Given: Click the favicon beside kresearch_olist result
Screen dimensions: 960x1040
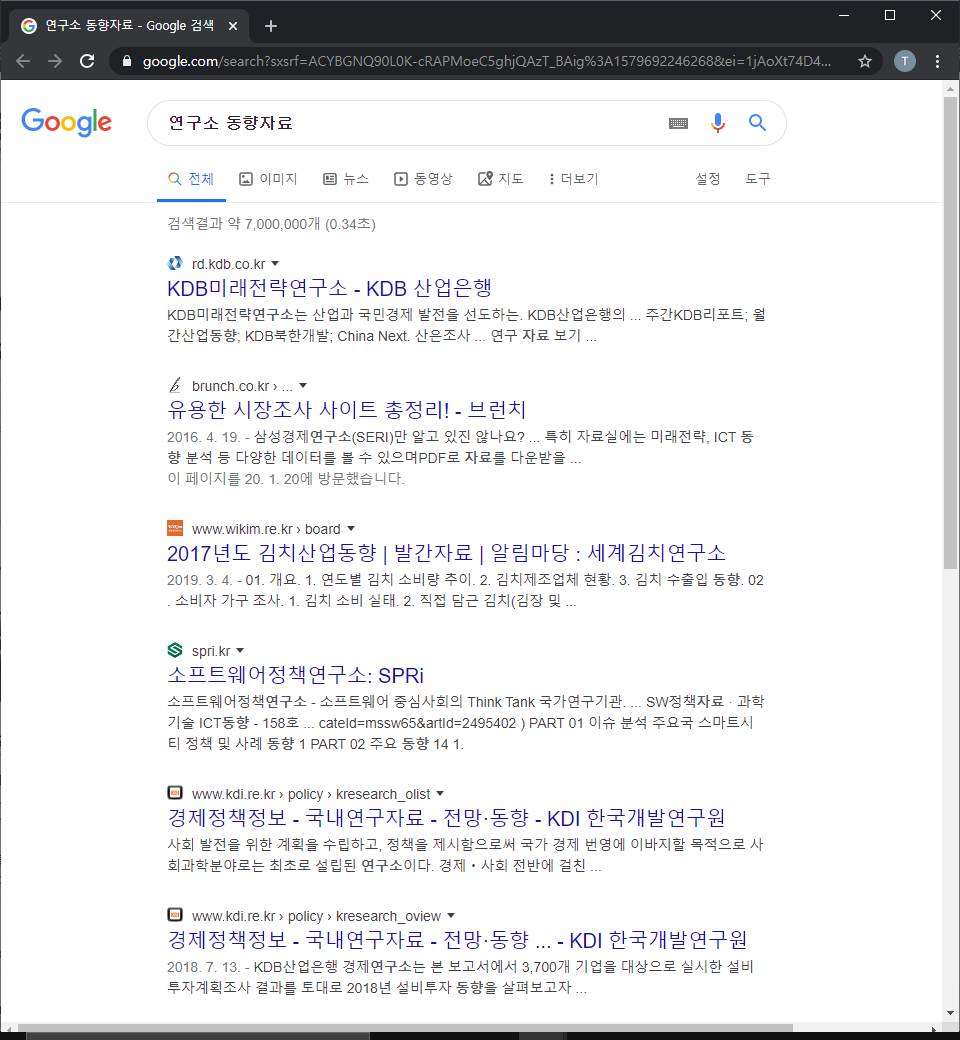Looking at the screenshot, I should tap(174, 793).
